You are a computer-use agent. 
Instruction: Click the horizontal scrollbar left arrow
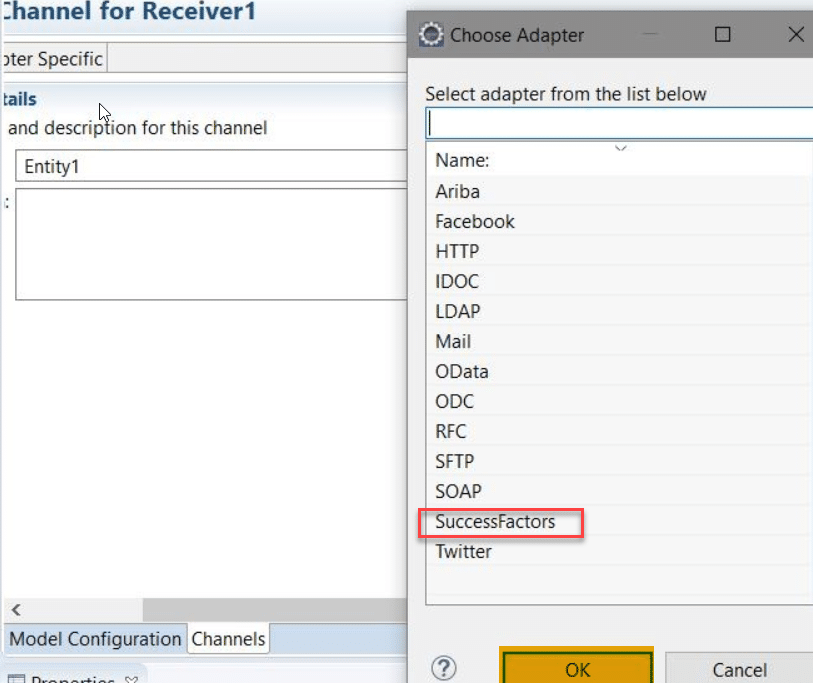tap(16, 609)
